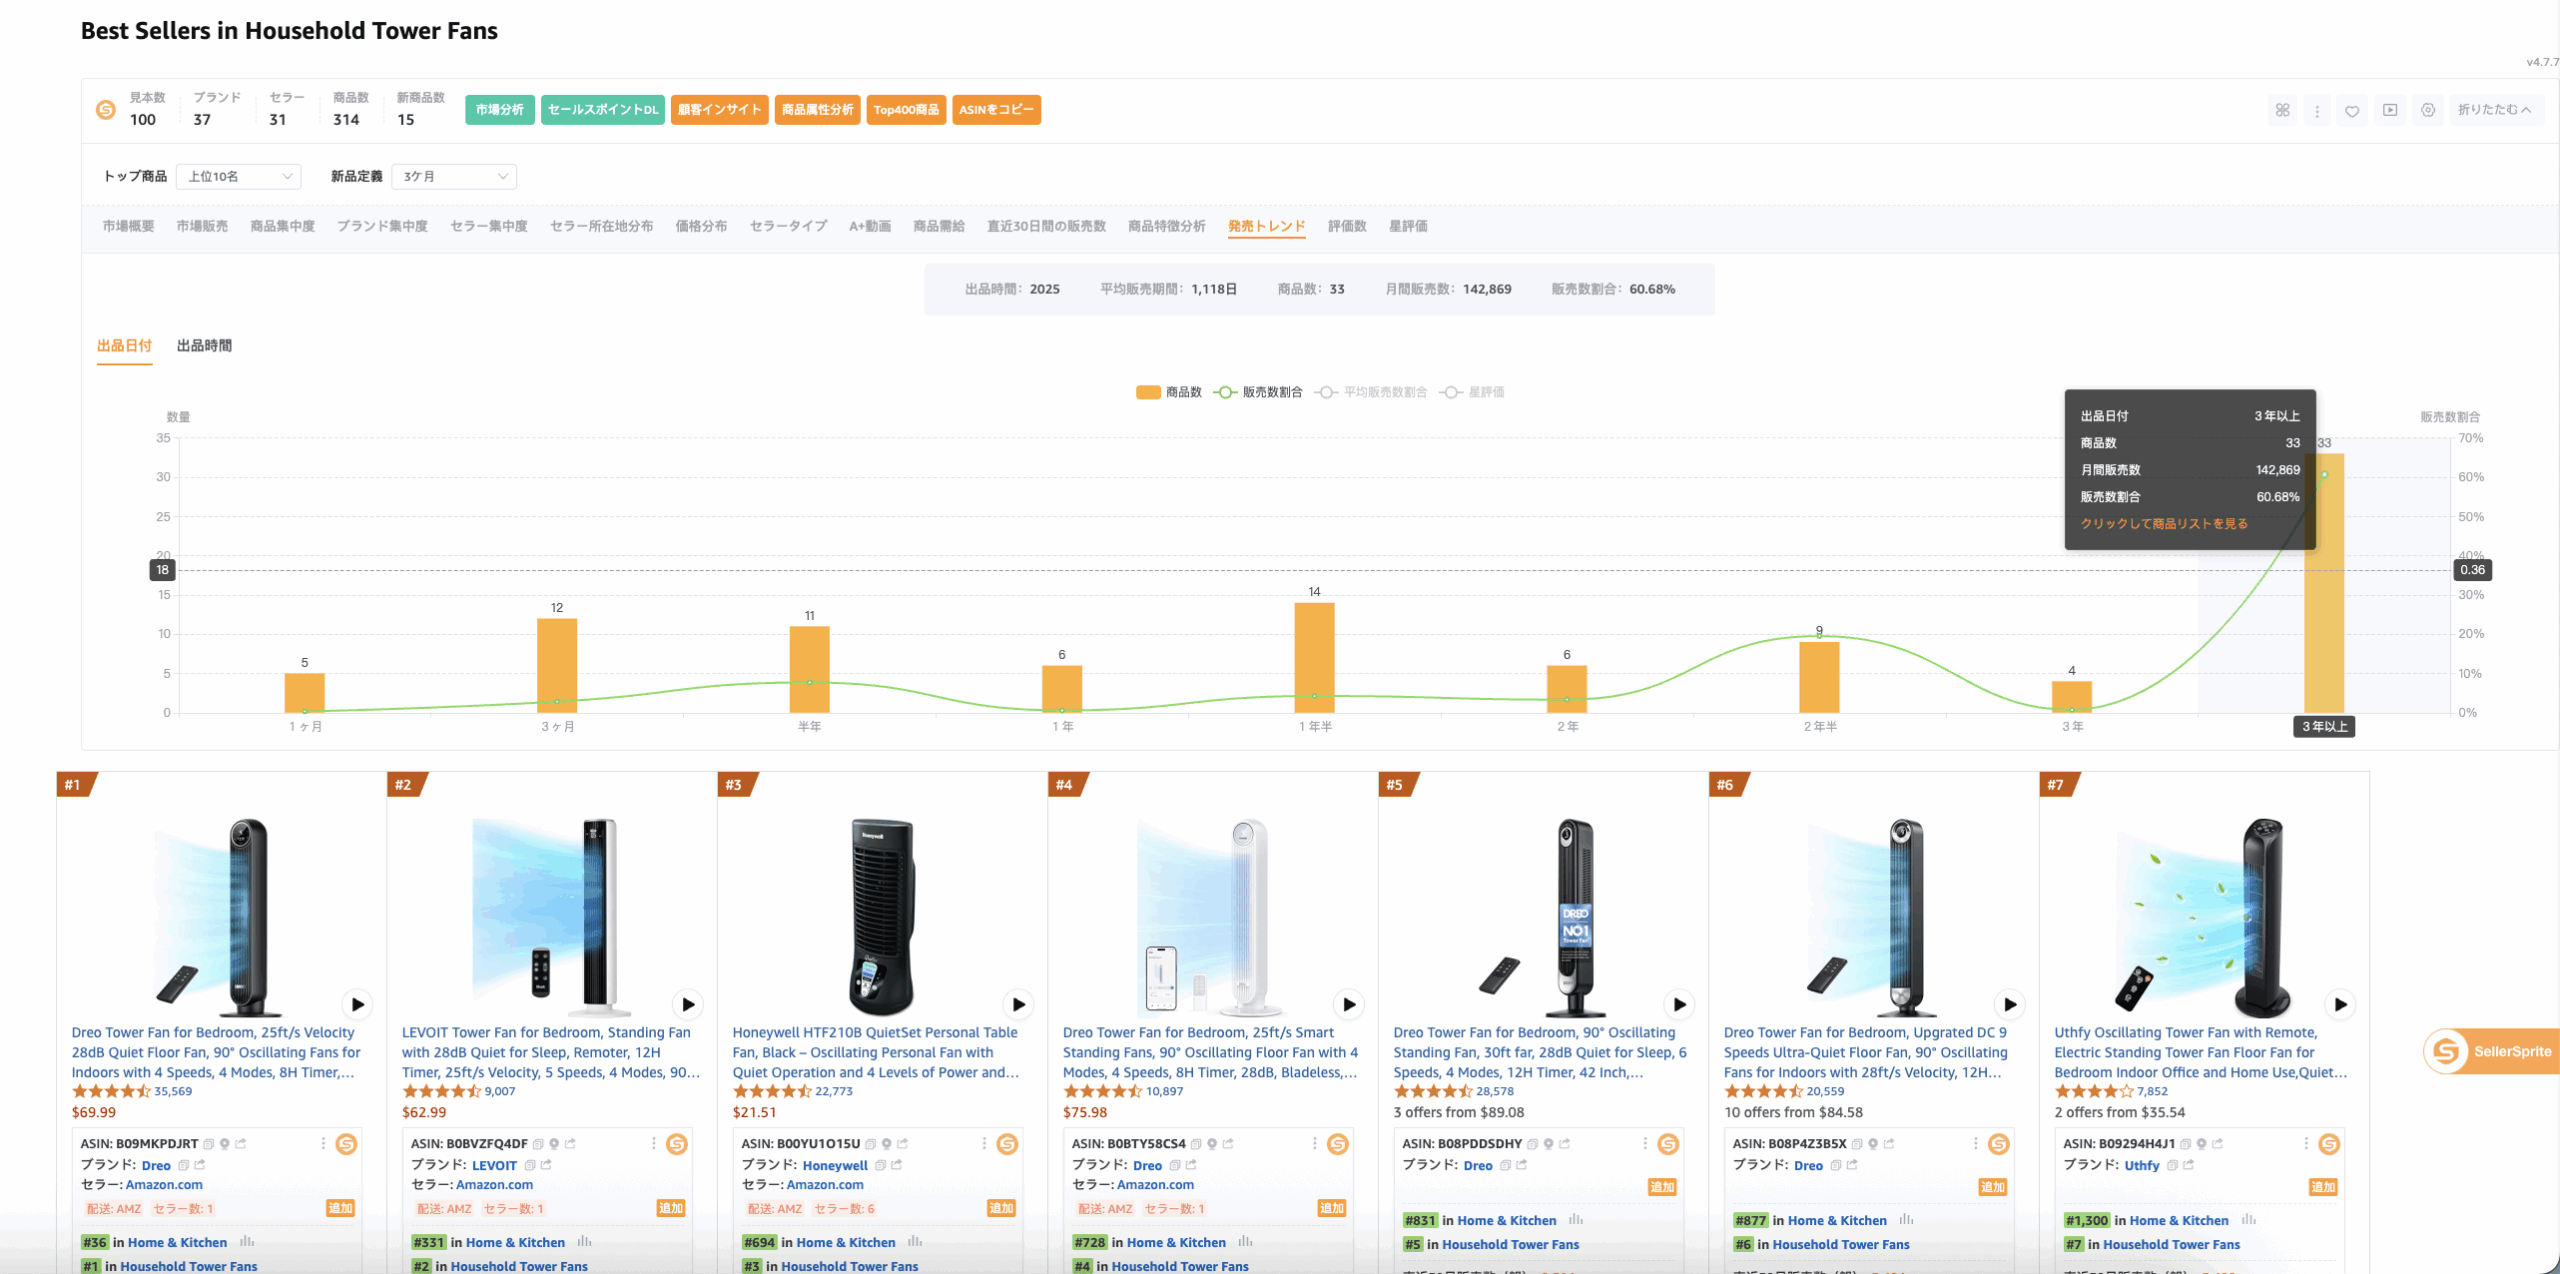Open rank chart icon beside #331 Home & Kitchen
This screenshot has width=2560, height=1274.
pos(585,1242)
